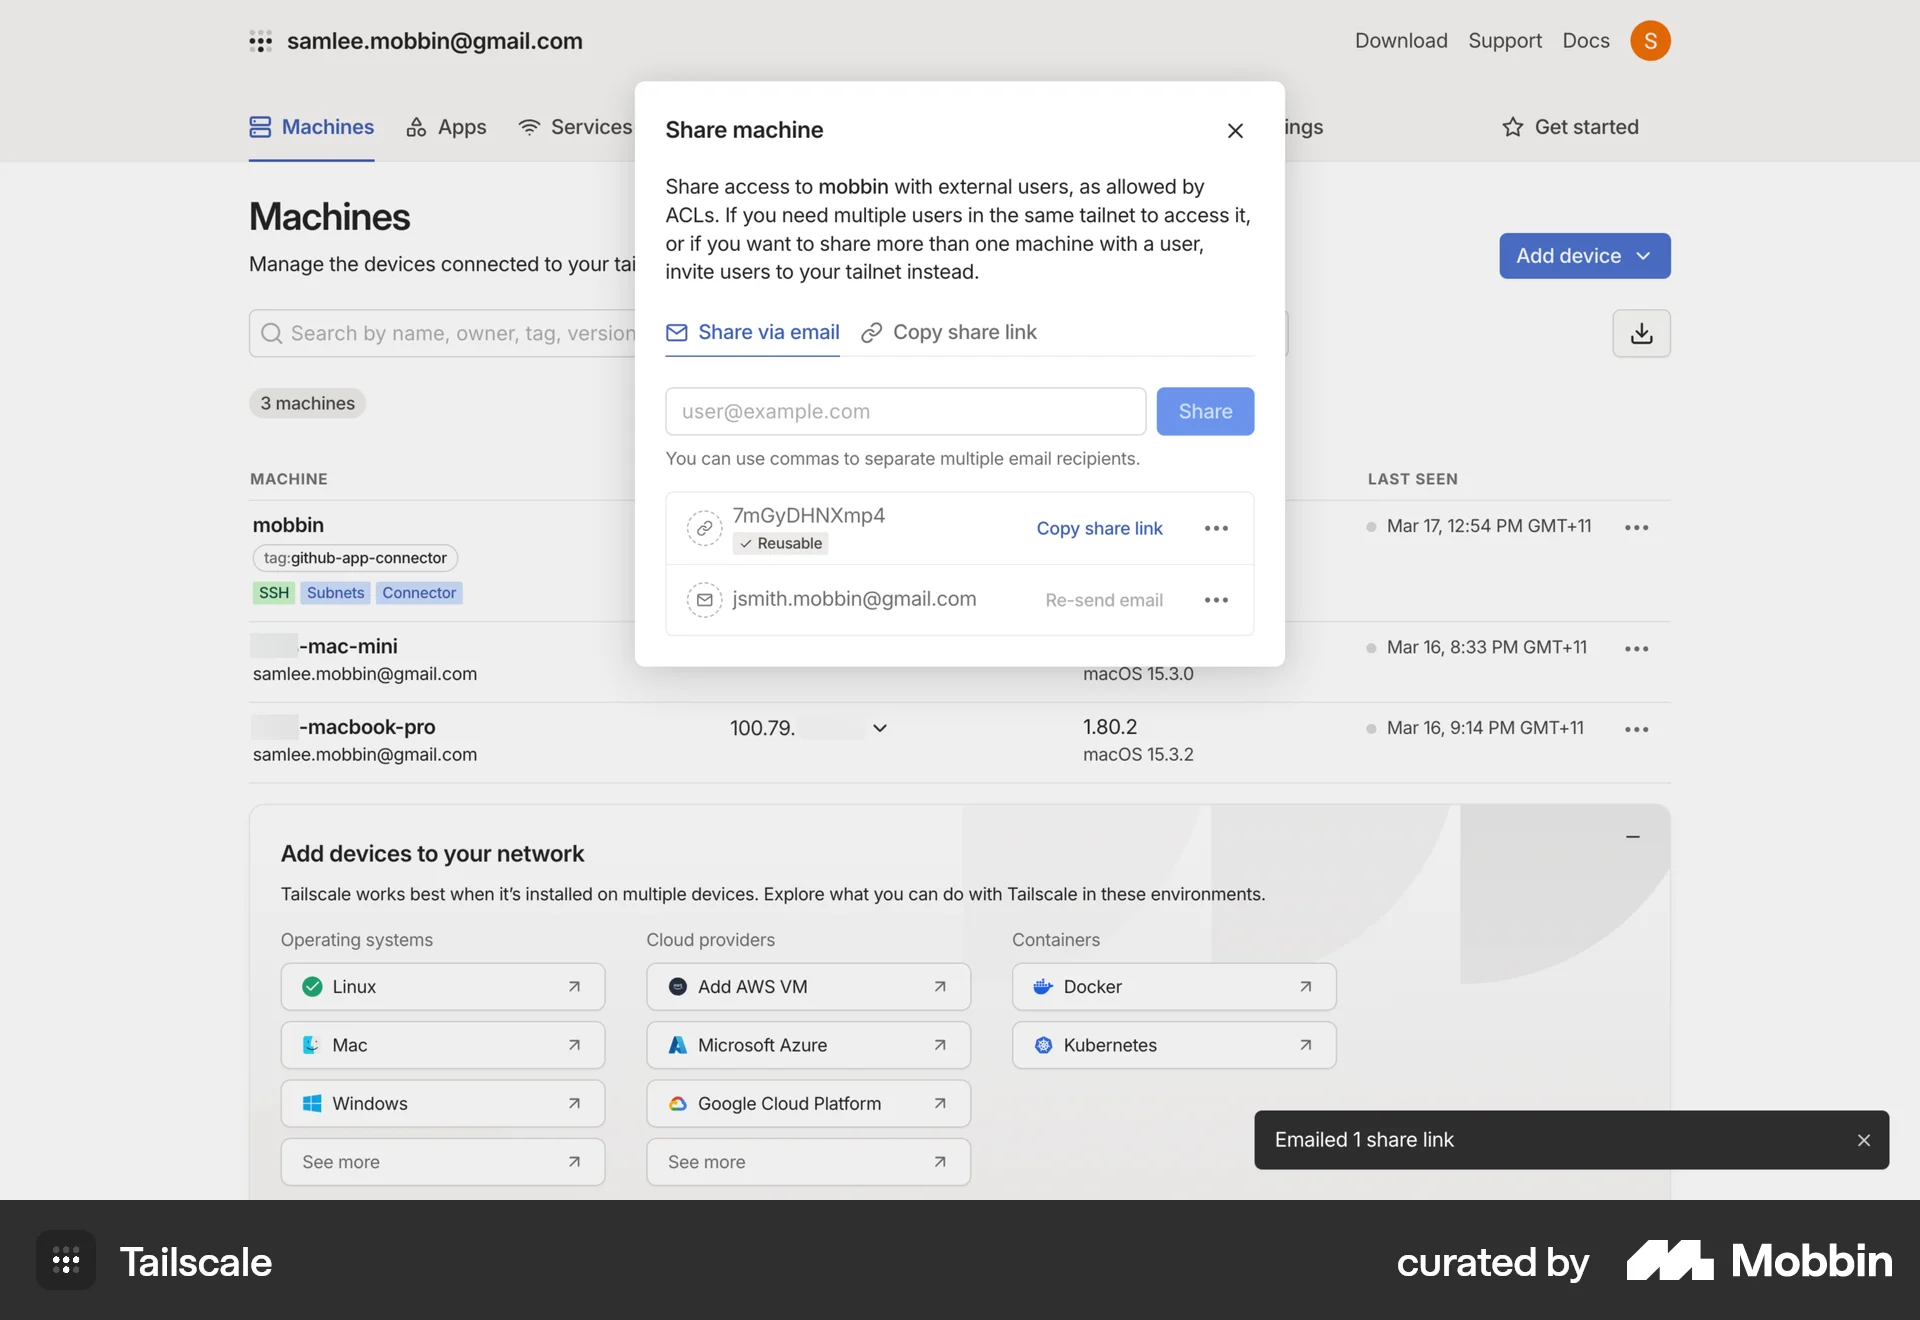The width and height of the screenshot is (1920, 1320).
Task: Click the Get started star icon
Action: coord(1512,127)
